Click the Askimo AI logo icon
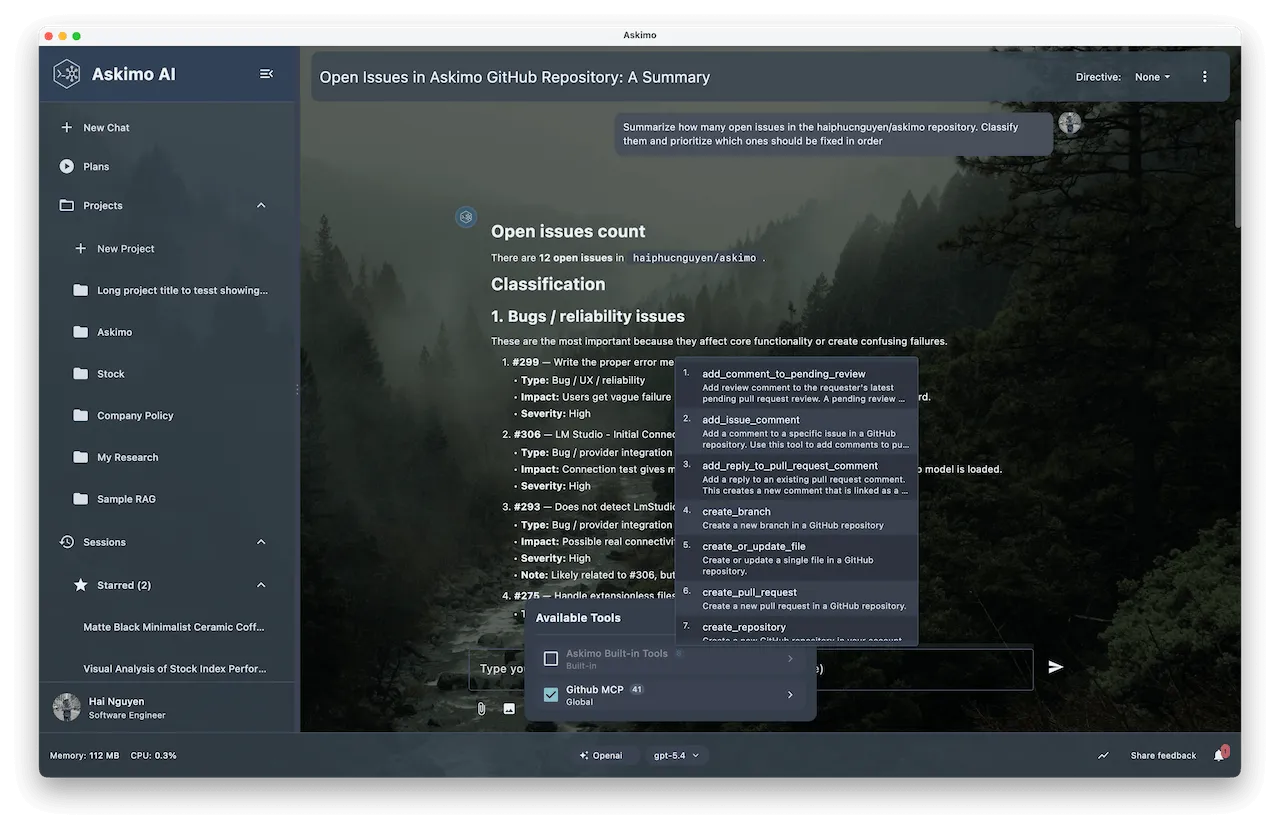Image resolution: width=1280 pixels, height=829 pixels. click(x=67, y=74)
